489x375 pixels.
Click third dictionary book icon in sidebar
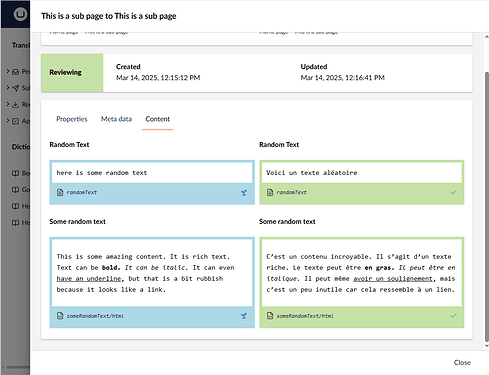[x=15, y=206]
